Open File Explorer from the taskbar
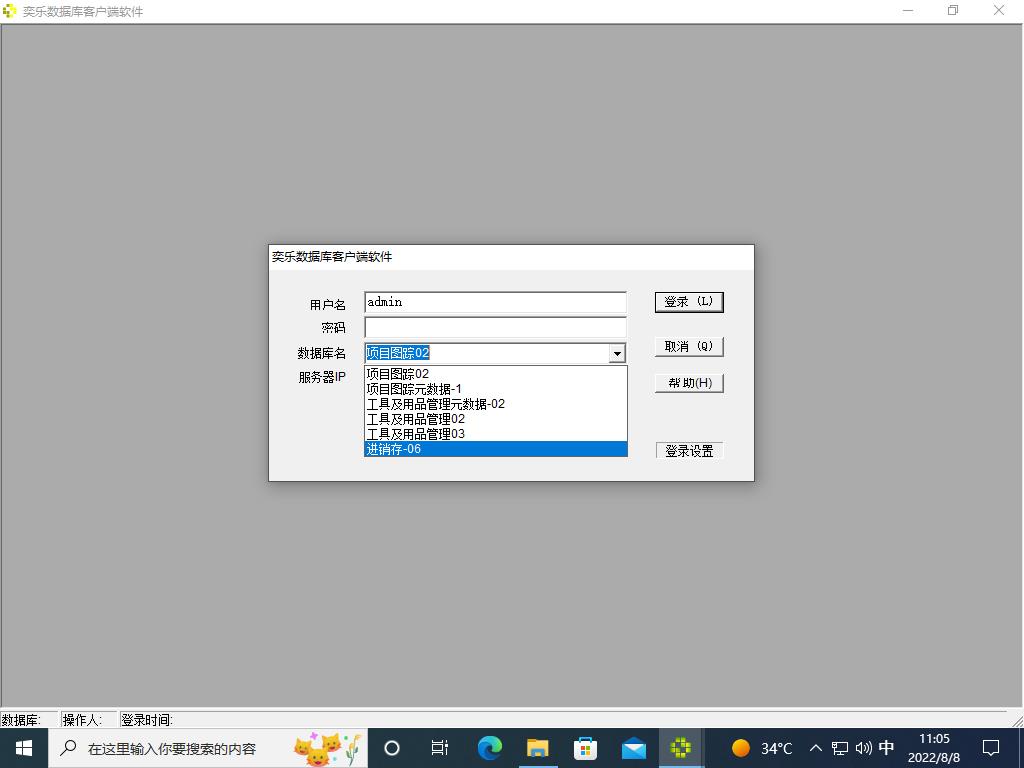1024x768 pixels. coord(537,748)
